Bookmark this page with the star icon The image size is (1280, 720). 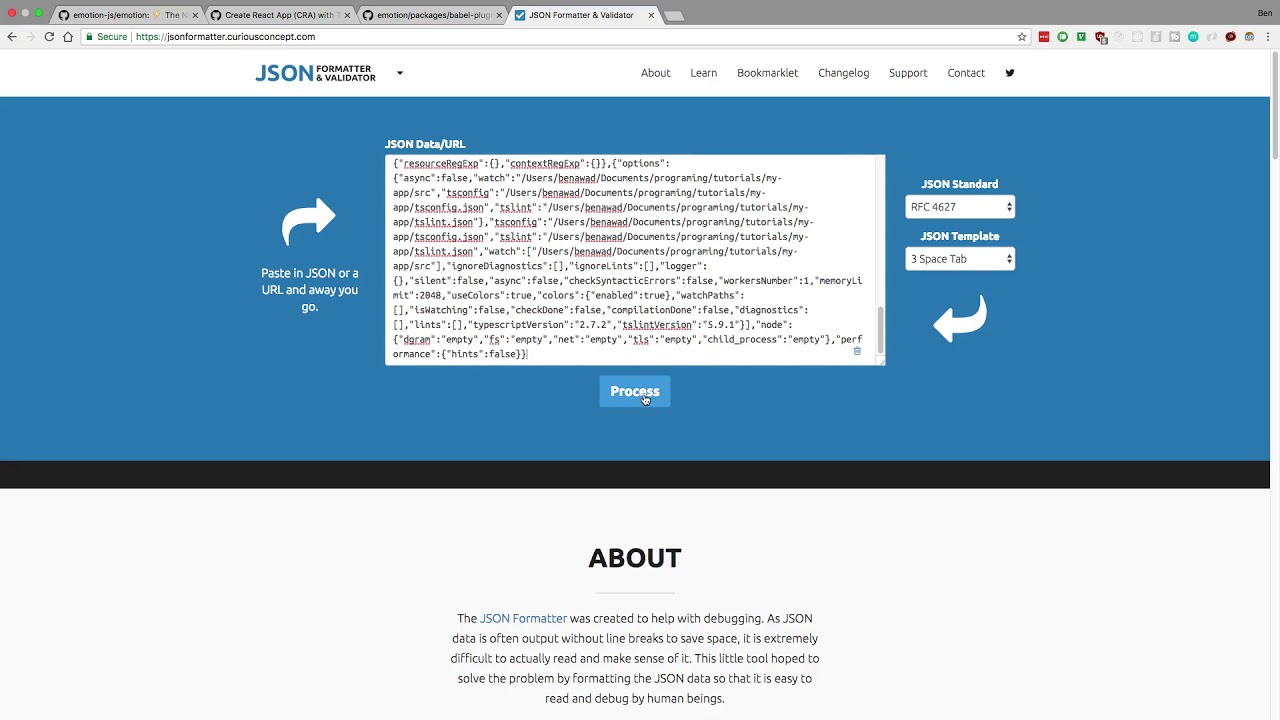pyautogui.click(x=1022, y=37)
